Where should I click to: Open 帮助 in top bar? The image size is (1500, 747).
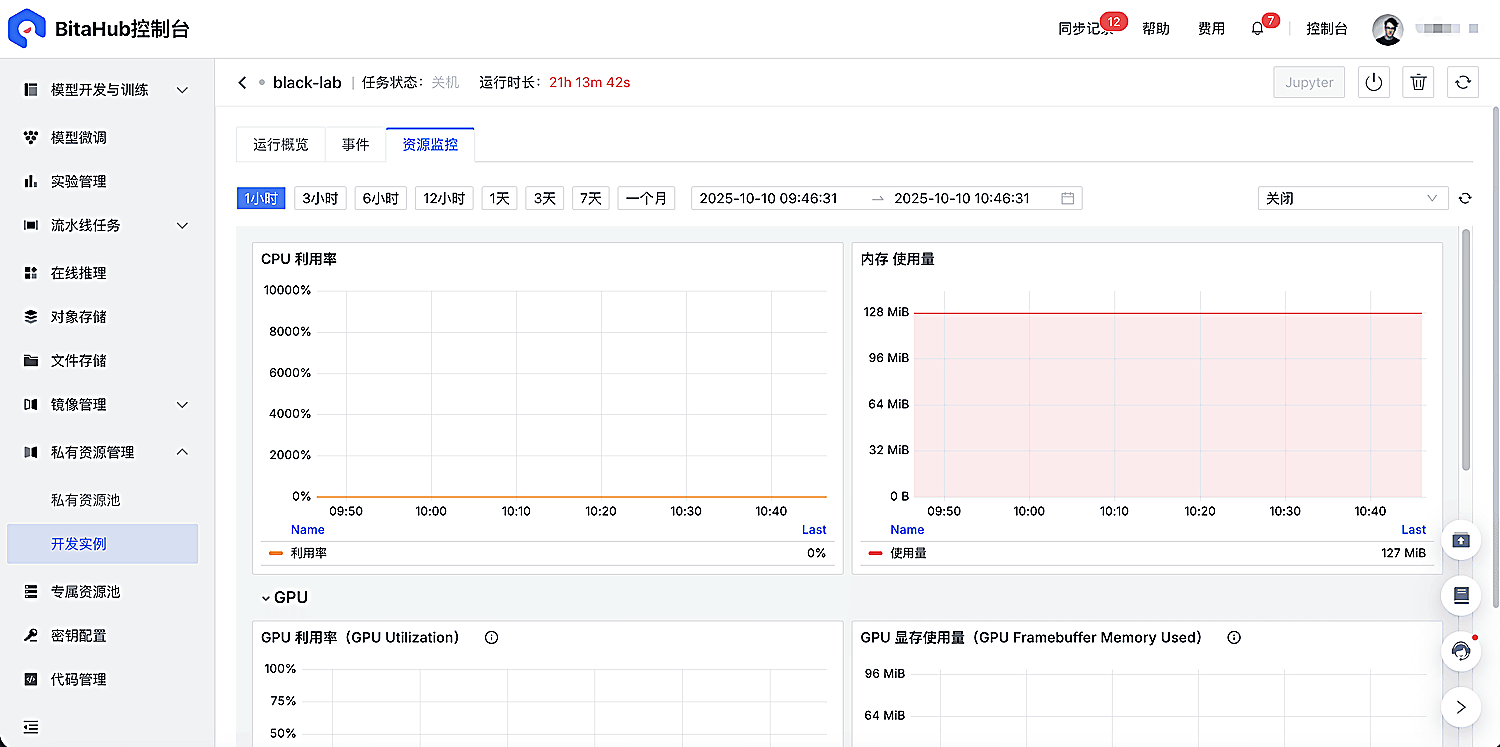pos(1156,29)
